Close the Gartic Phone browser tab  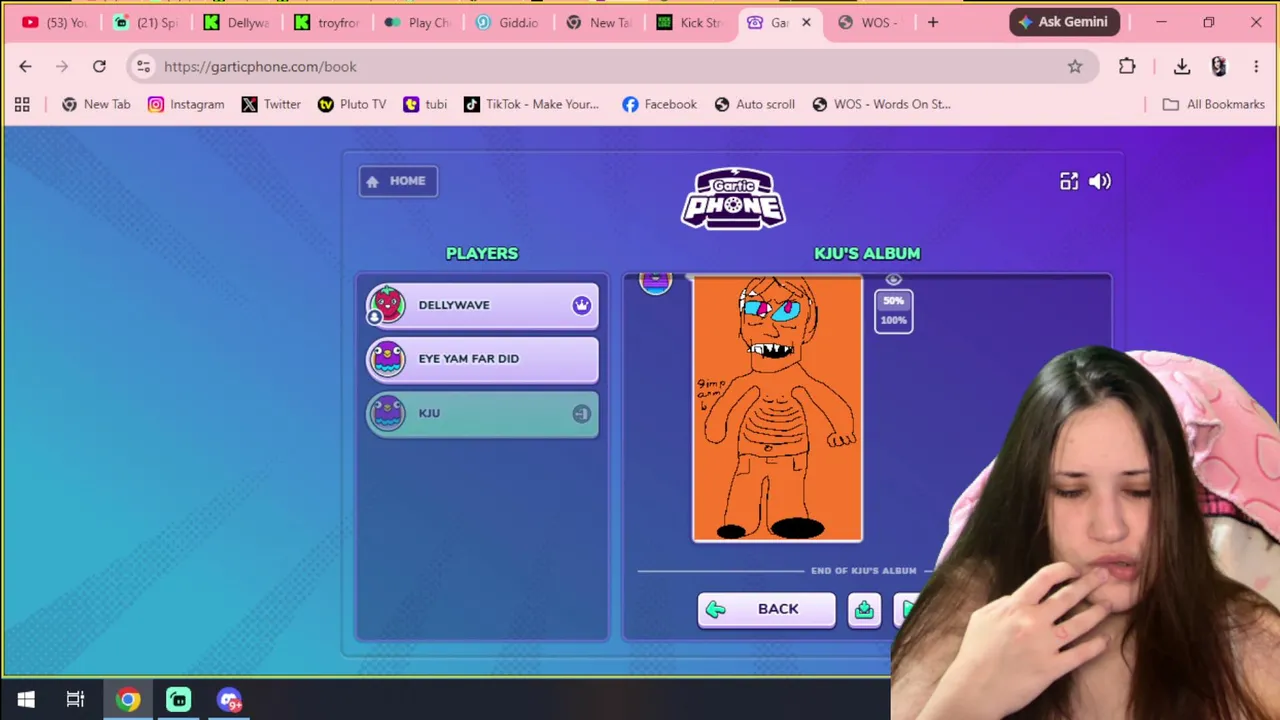point(806,23)
